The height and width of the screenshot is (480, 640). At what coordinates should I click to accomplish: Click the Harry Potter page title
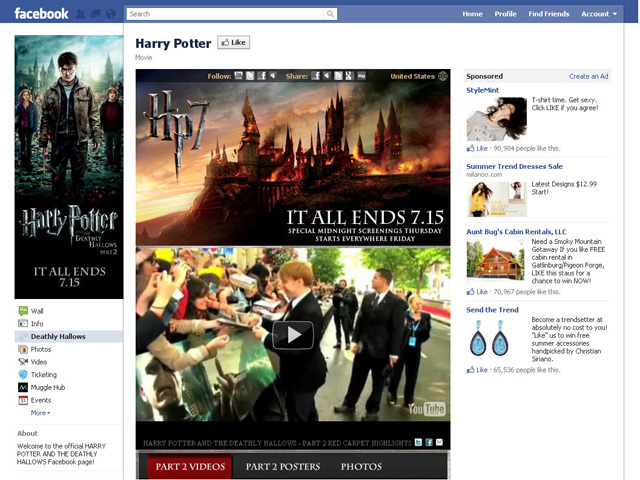[173, 43]
